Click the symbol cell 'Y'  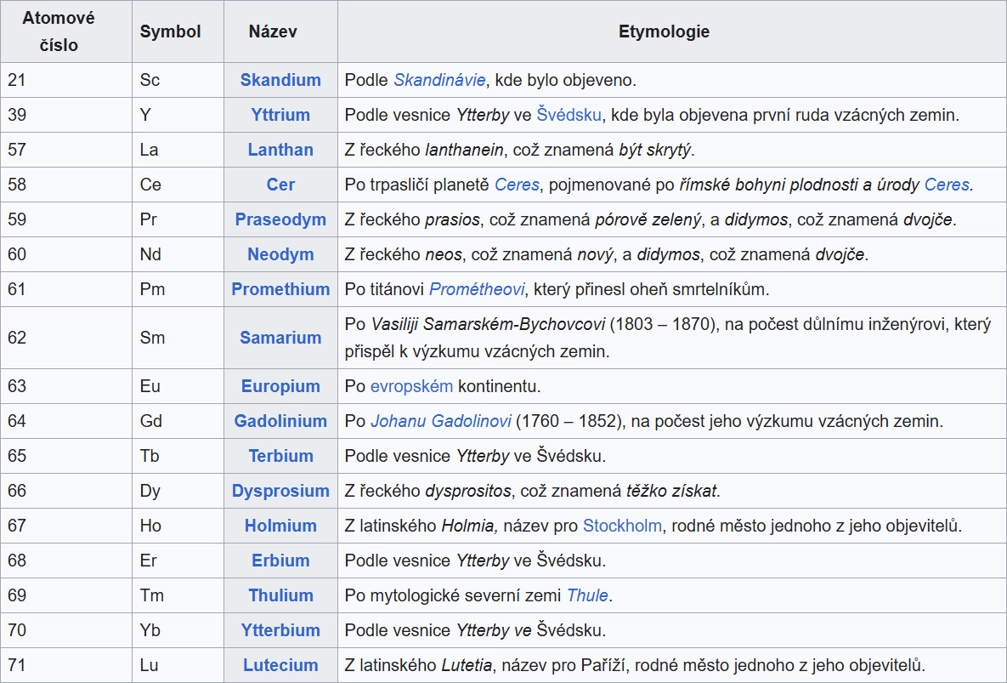point(178,114)
